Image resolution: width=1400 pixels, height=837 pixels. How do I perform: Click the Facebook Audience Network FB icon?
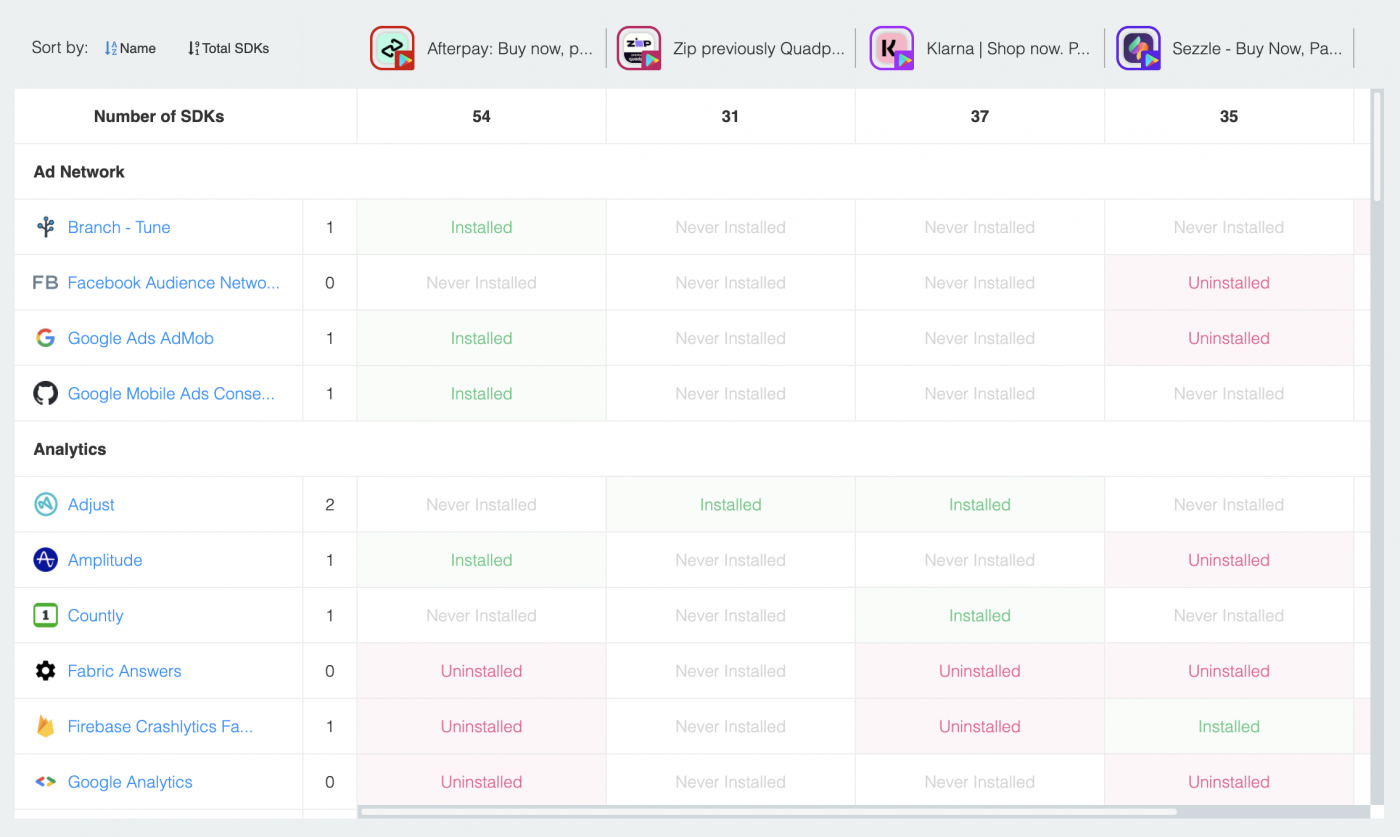[x=46, y=283]
